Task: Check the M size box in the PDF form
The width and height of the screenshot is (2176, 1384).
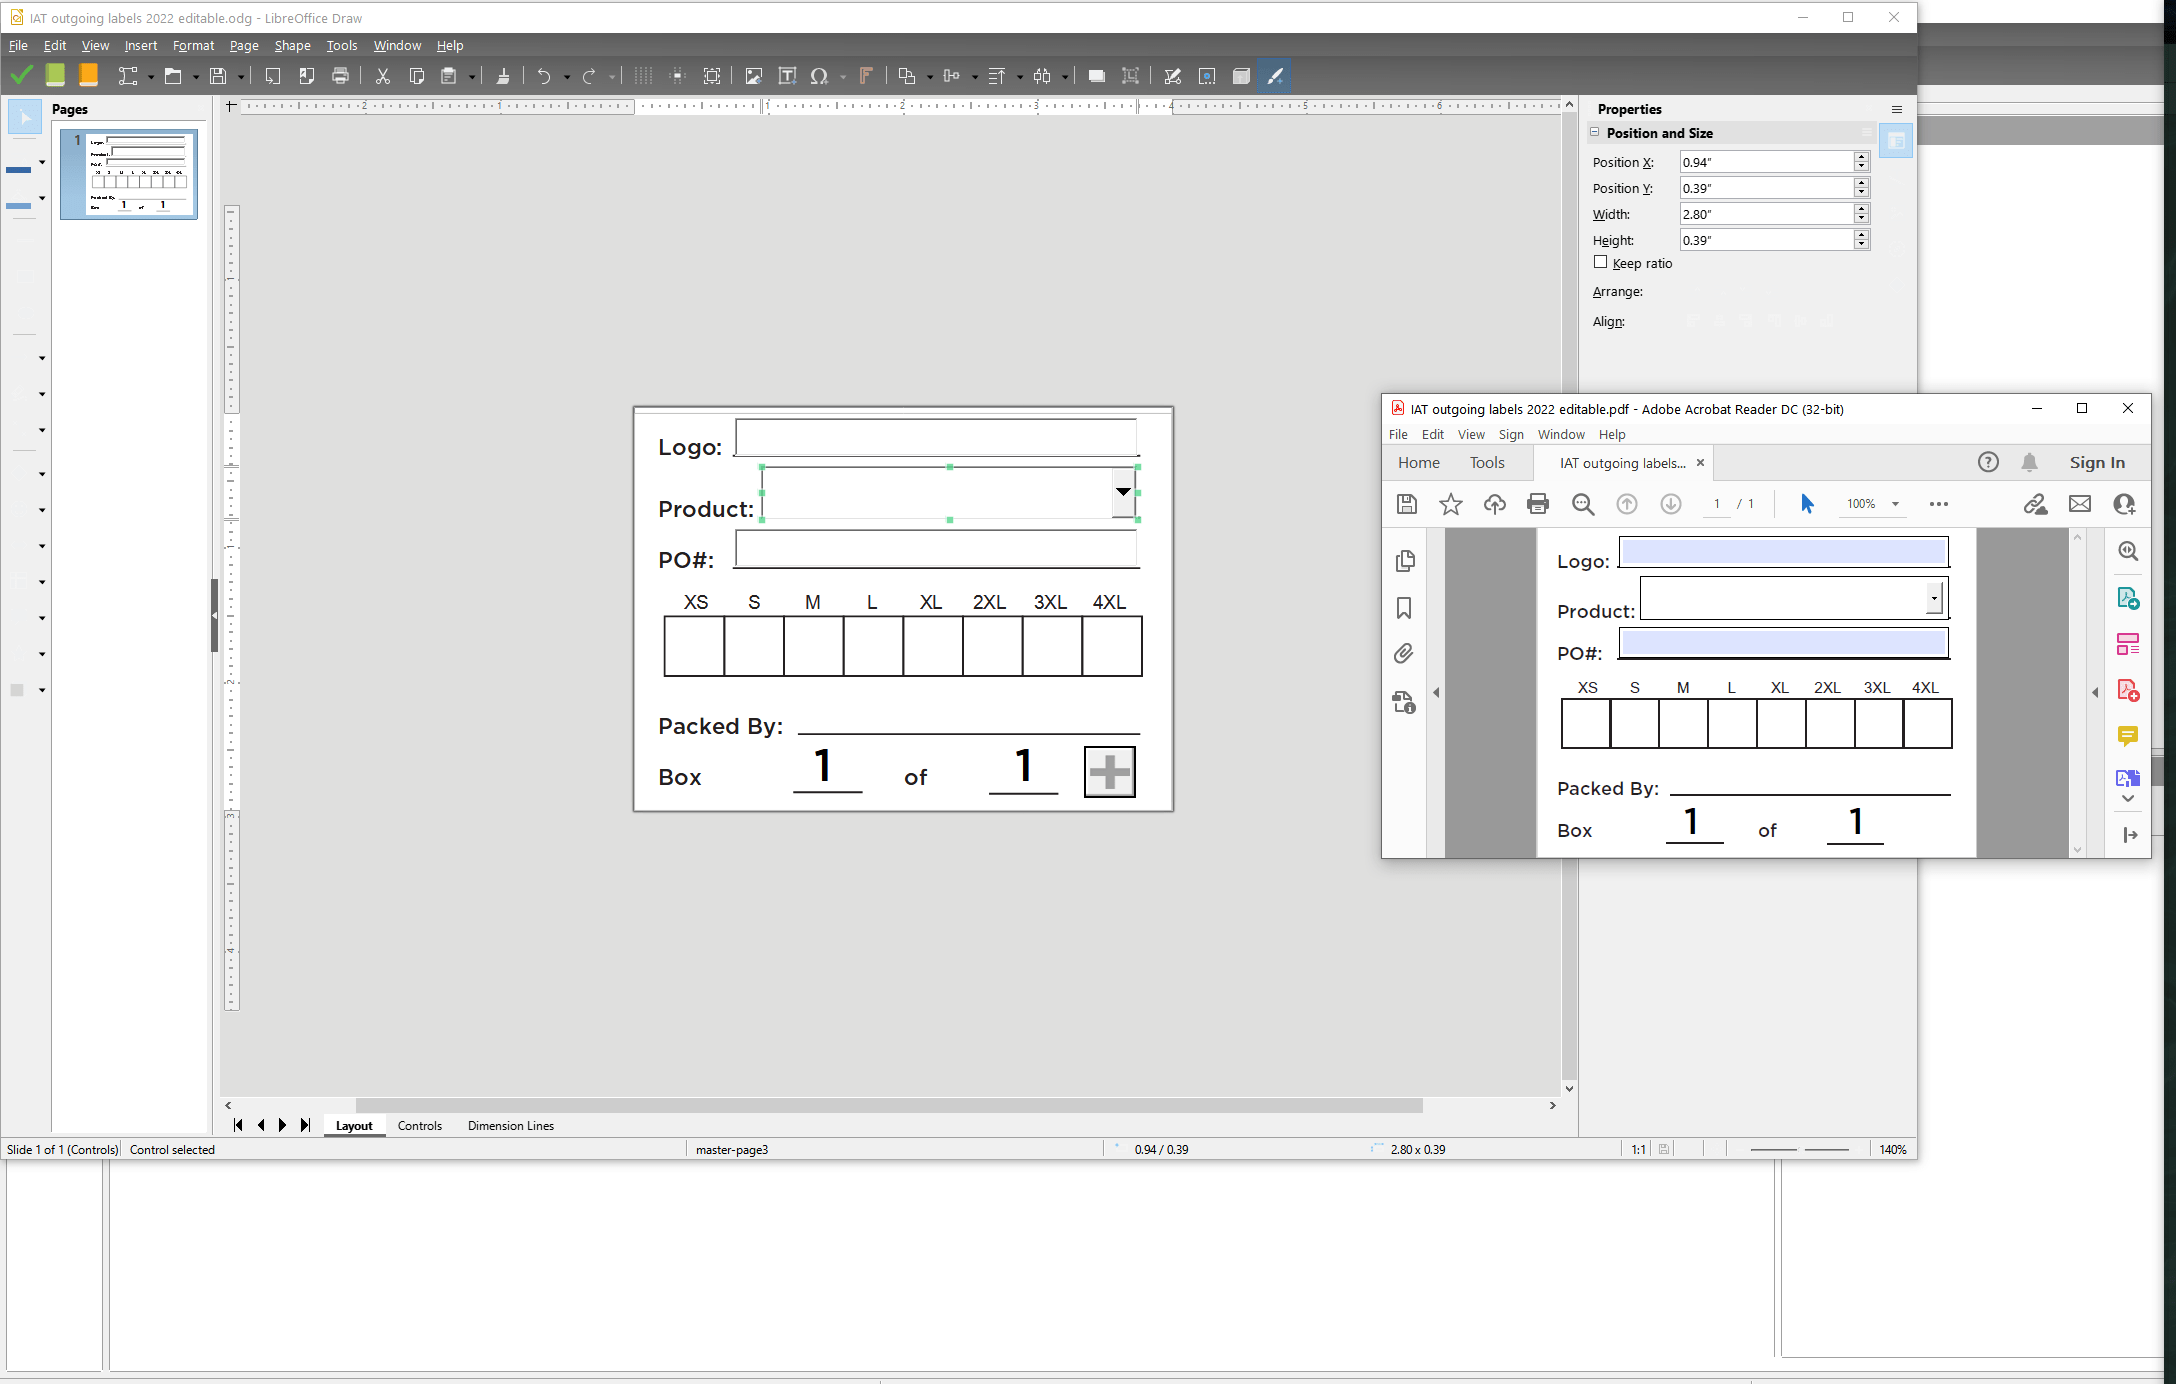Action: coord(1683,723)
